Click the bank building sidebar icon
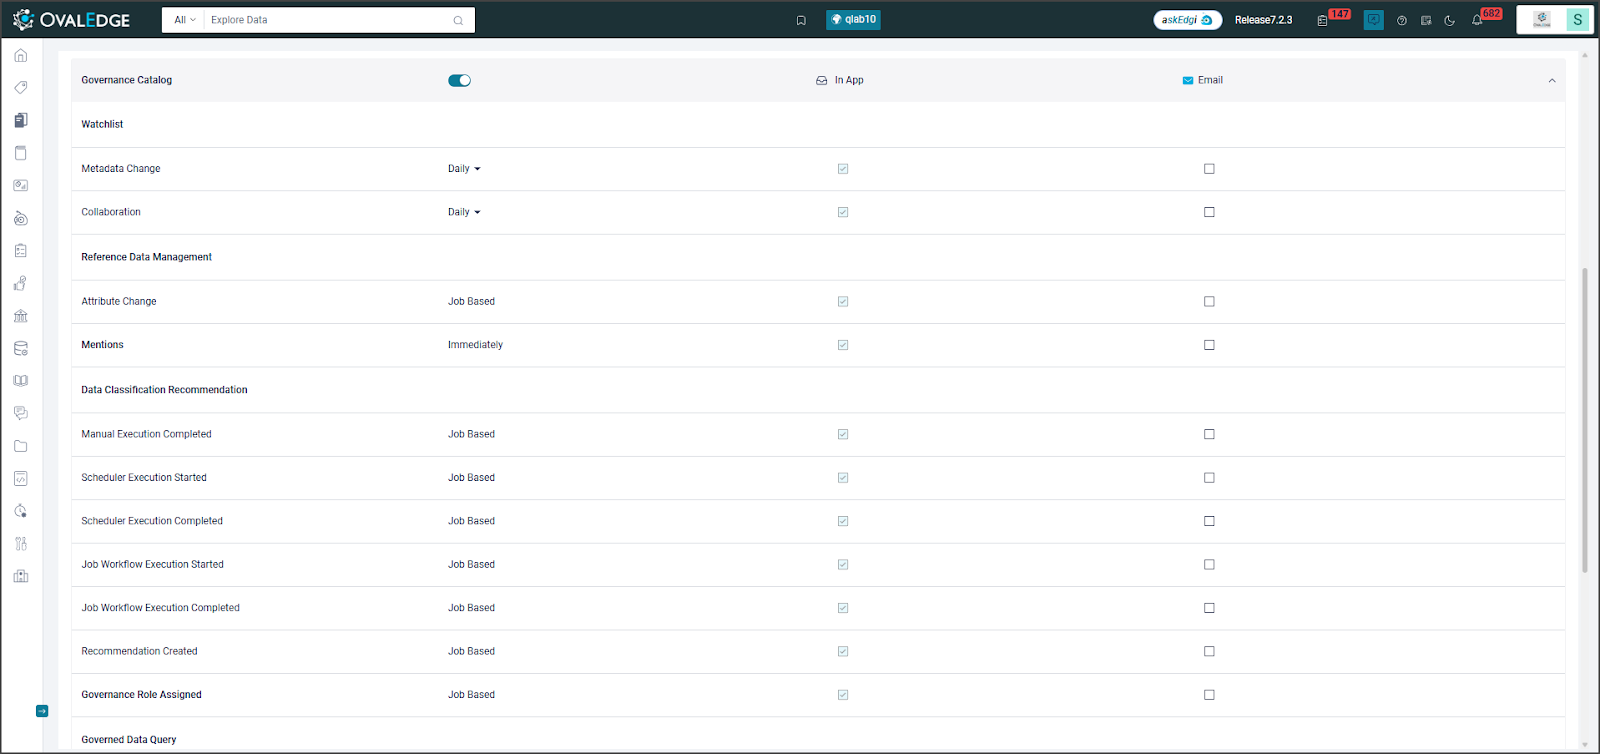Screen dimensions: 1600x754 pos(21,316)
